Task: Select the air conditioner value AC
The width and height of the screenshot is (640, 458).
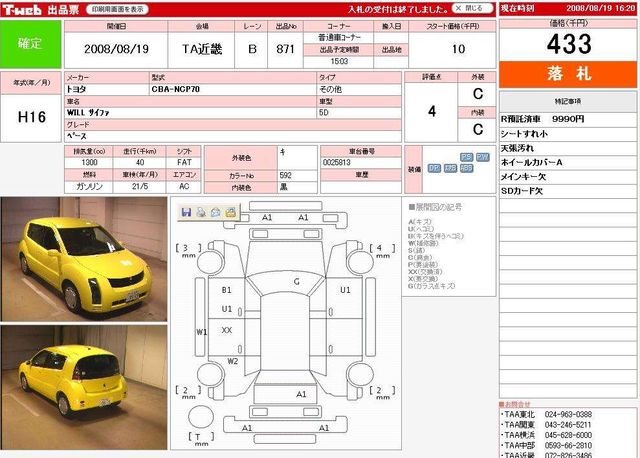Action: tap(184, 187)
